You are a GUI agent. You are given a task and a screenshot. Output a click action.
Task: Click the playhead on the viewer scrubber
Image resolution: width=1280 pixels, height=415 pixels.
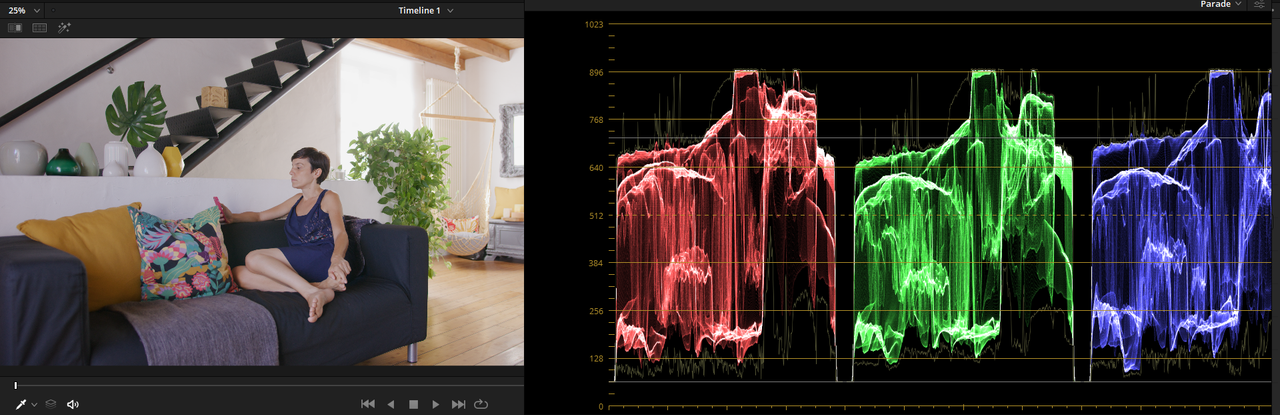point(15,385)
